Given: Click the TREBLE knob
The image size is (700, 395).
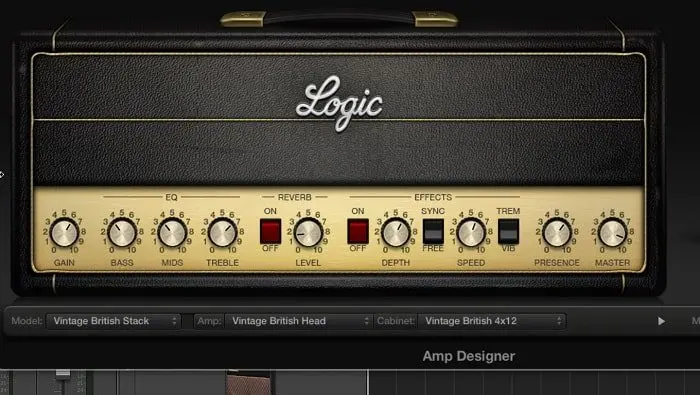Looking at the screenshot, I should [x=222, y=233].
